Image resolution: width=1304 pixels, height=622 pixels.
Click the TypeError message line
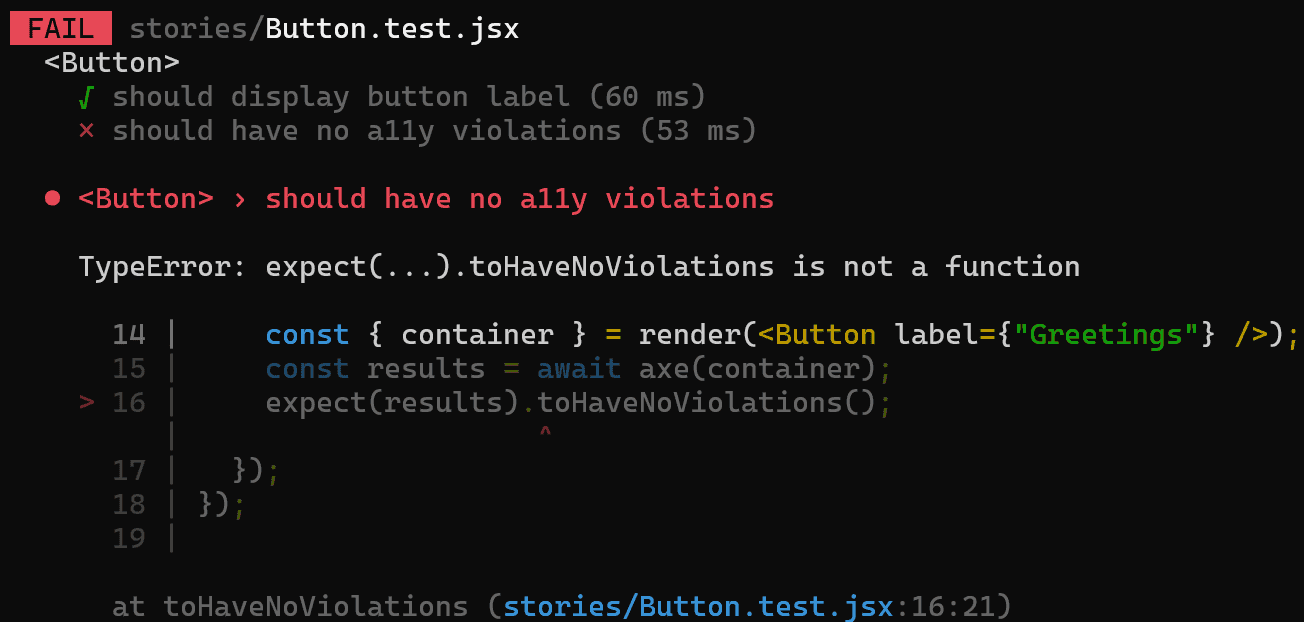click(x=579, y=267)
